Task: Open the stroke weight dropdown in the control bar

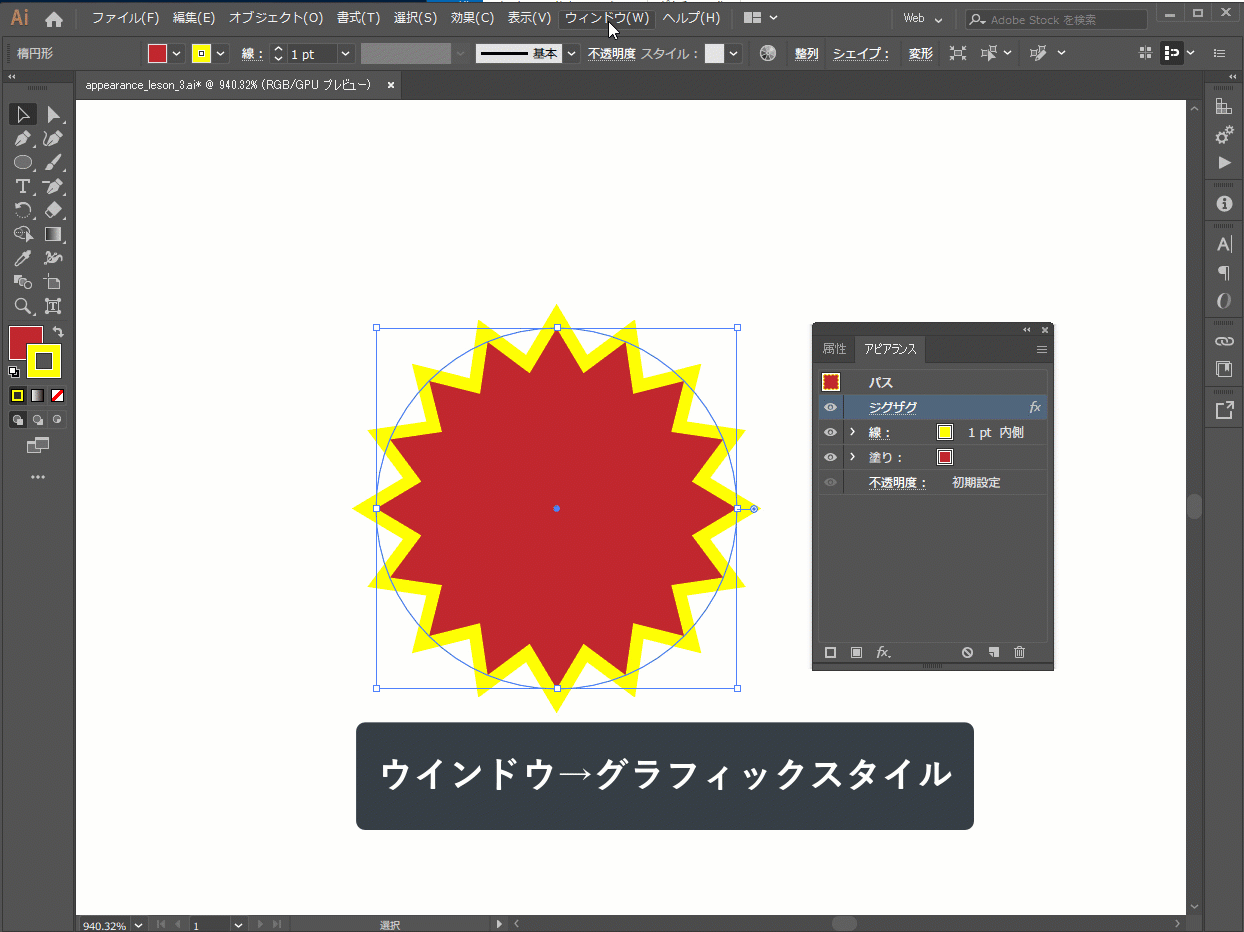Action: pyautogui.click(x=345, y=53)
